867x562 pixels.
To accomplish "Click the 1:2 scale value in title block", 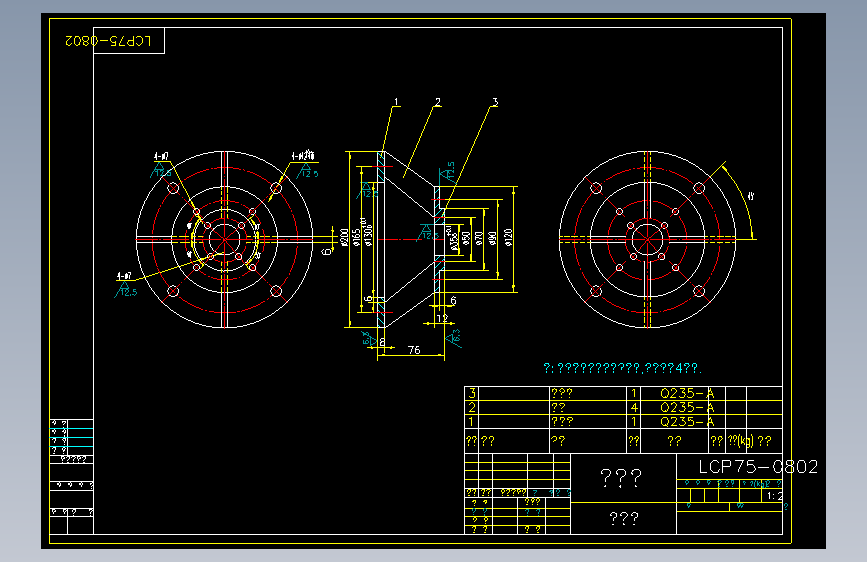I will [774, 496].
